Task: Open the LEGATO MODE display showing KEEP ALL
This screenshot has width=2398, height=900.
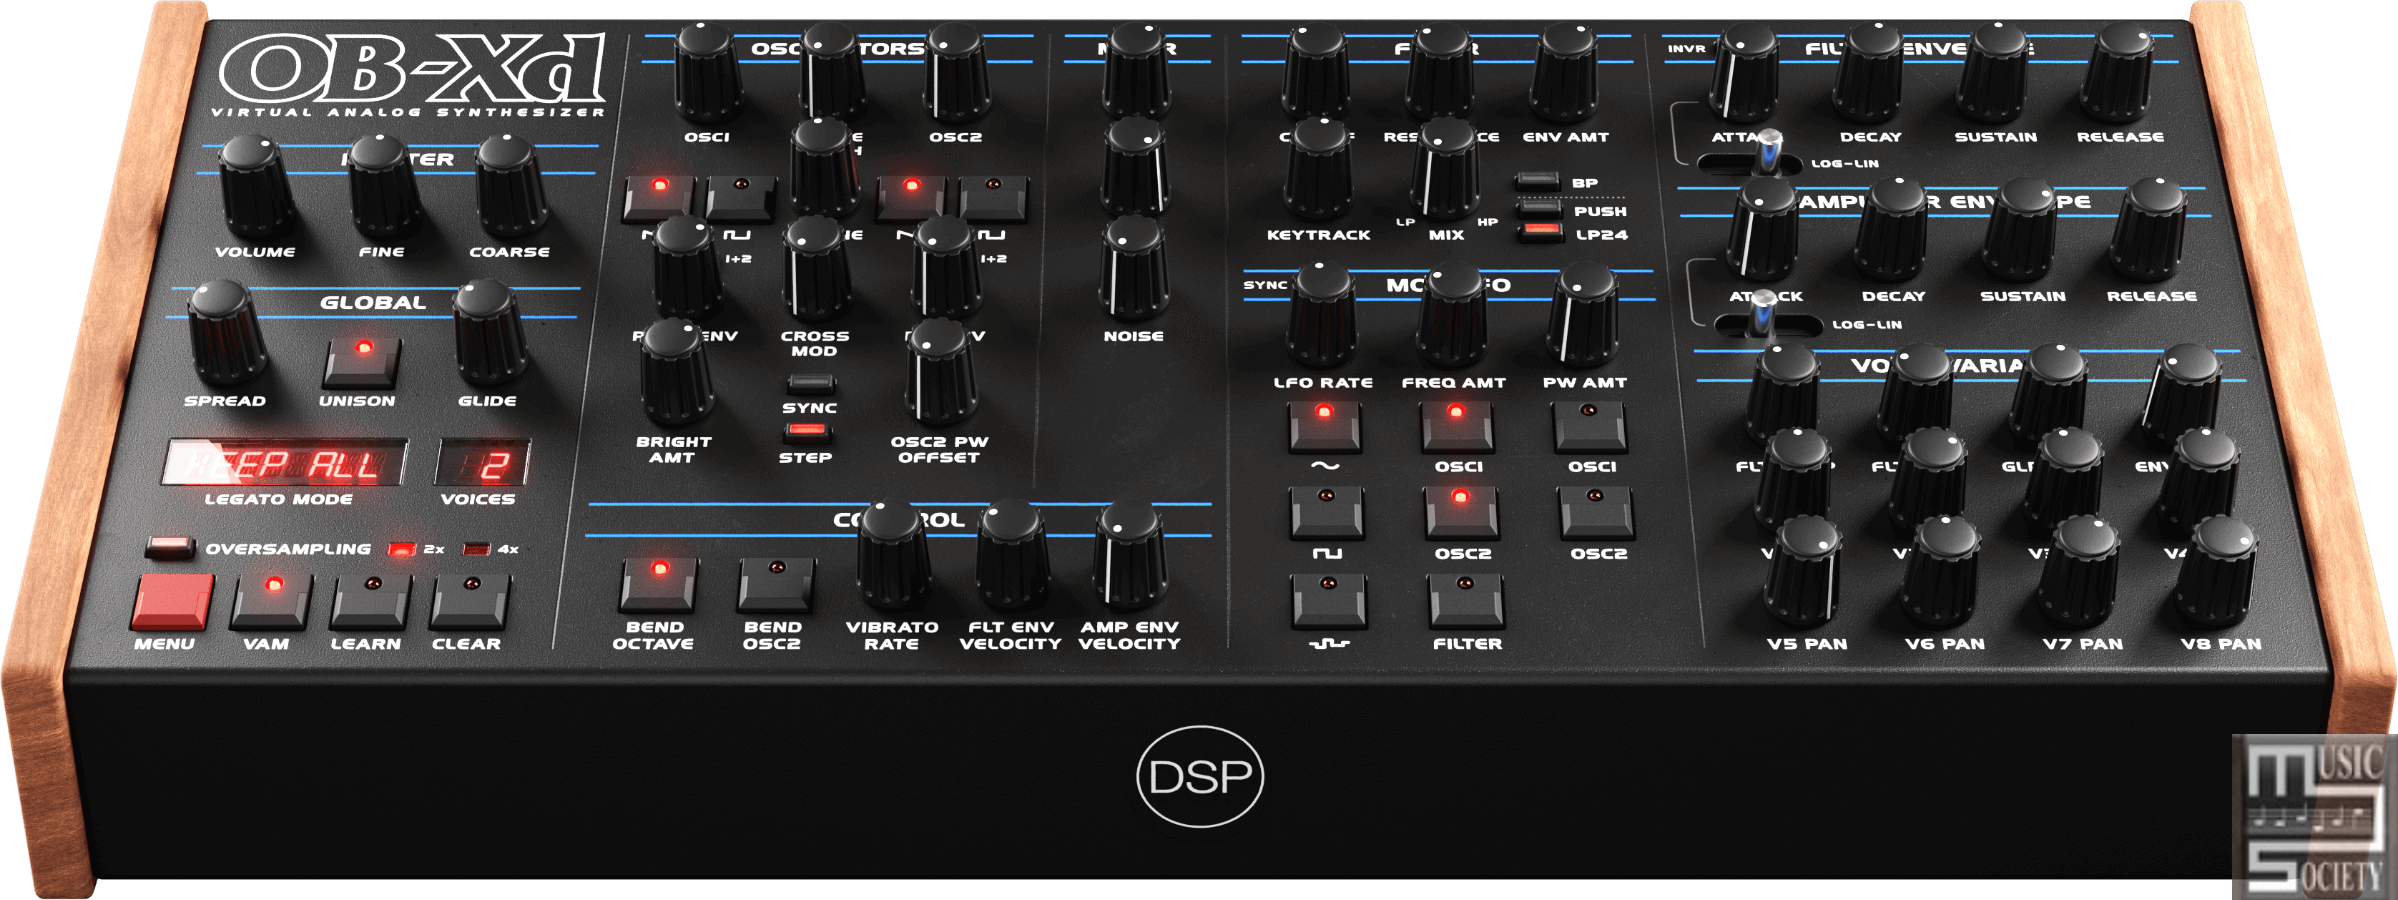Action: point(285,462)
